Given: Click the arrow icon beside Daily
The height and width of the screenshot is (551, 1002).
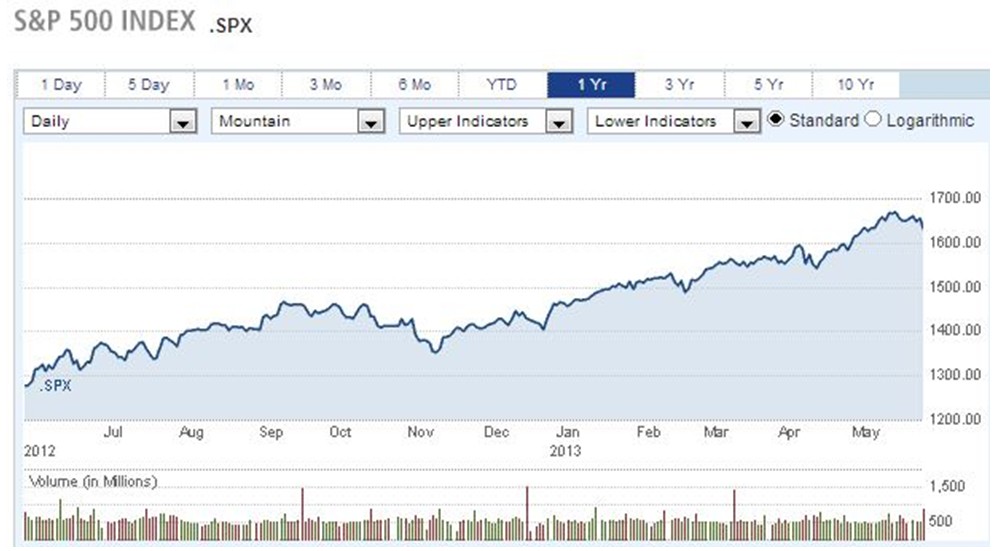Looking at the screenshot, I should 182,123.
